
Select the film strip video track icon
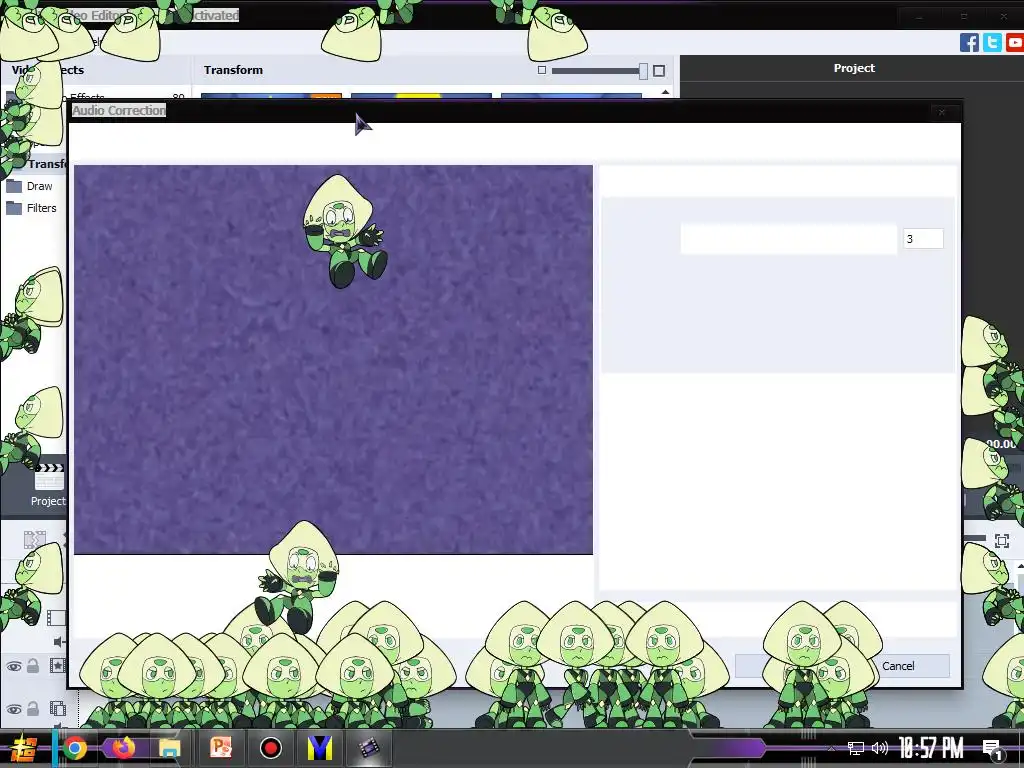click(x=57, y=617)
